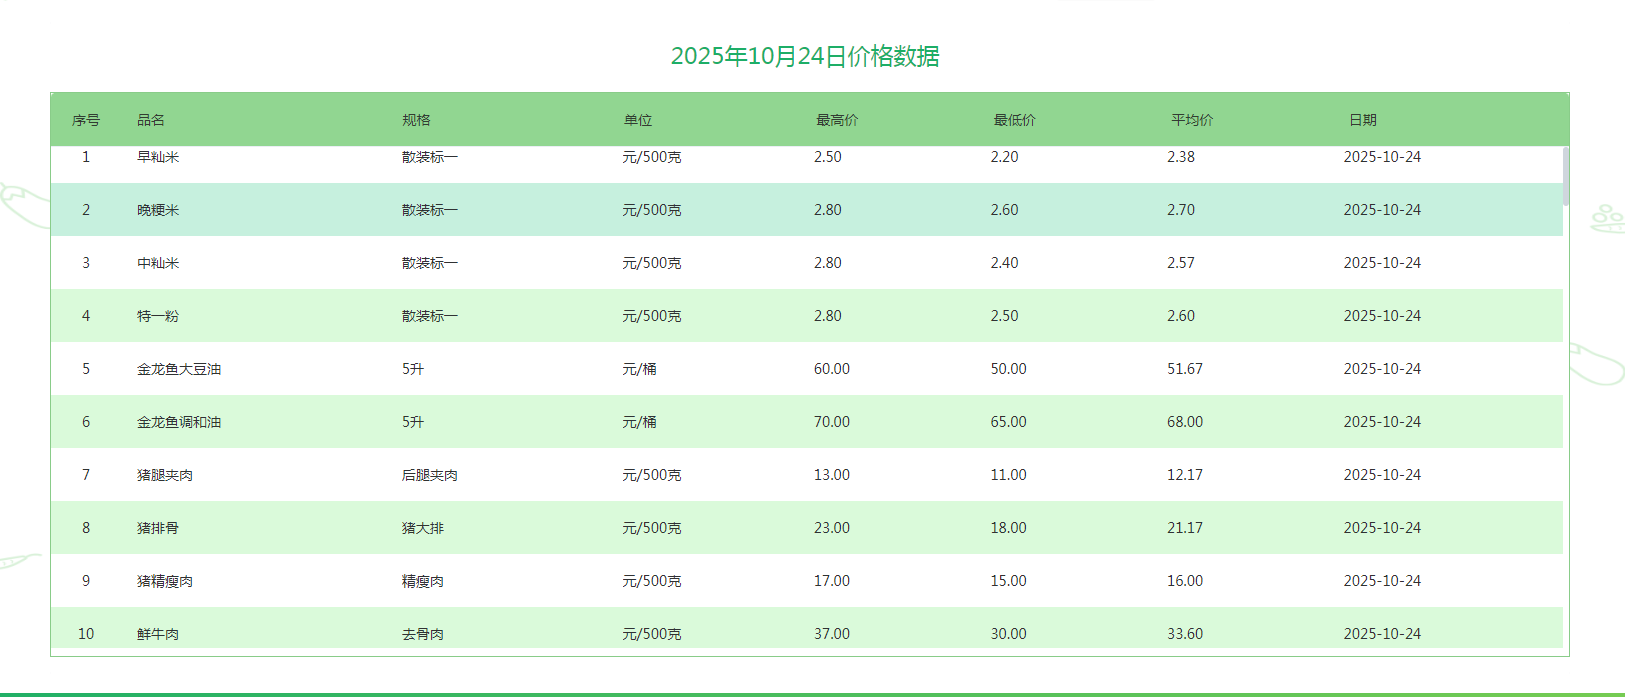The height and width of the screenshot is (697, 1625).
Task: Select the 中籼米 product name cell
Action: (x=158, y=263)
